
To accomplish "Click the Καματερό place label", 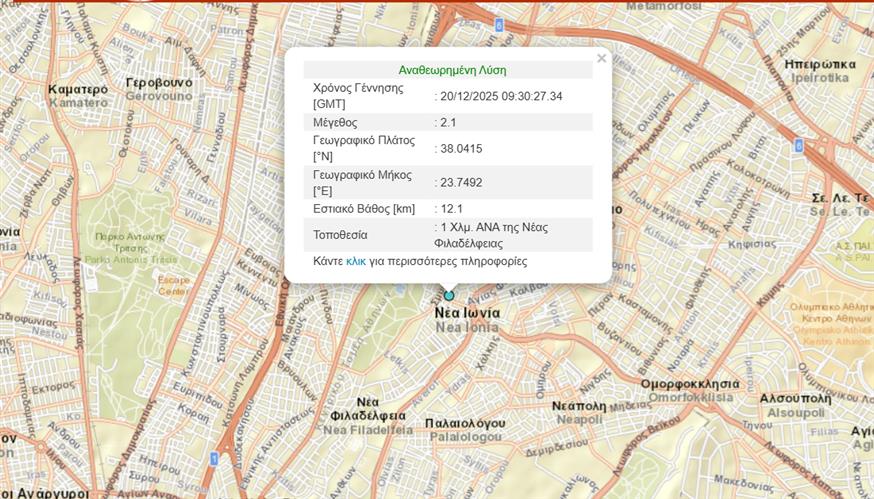I will pos(78,89).
